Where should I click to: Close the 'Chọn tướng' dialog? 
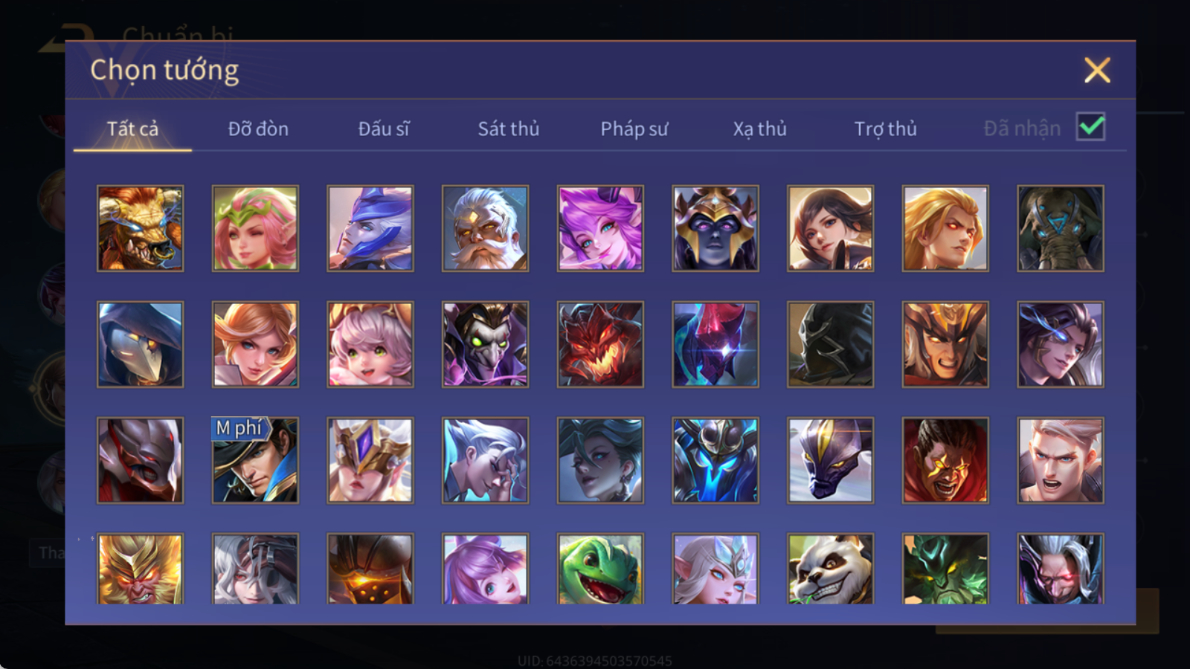click(1097, 71)
